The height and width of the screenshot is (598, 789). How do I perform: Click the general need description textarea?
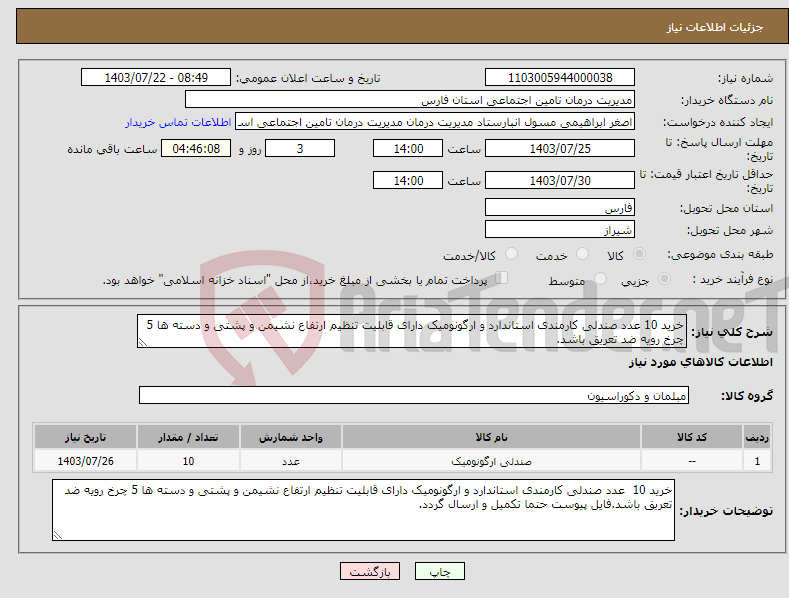click(x=412, y=331)
